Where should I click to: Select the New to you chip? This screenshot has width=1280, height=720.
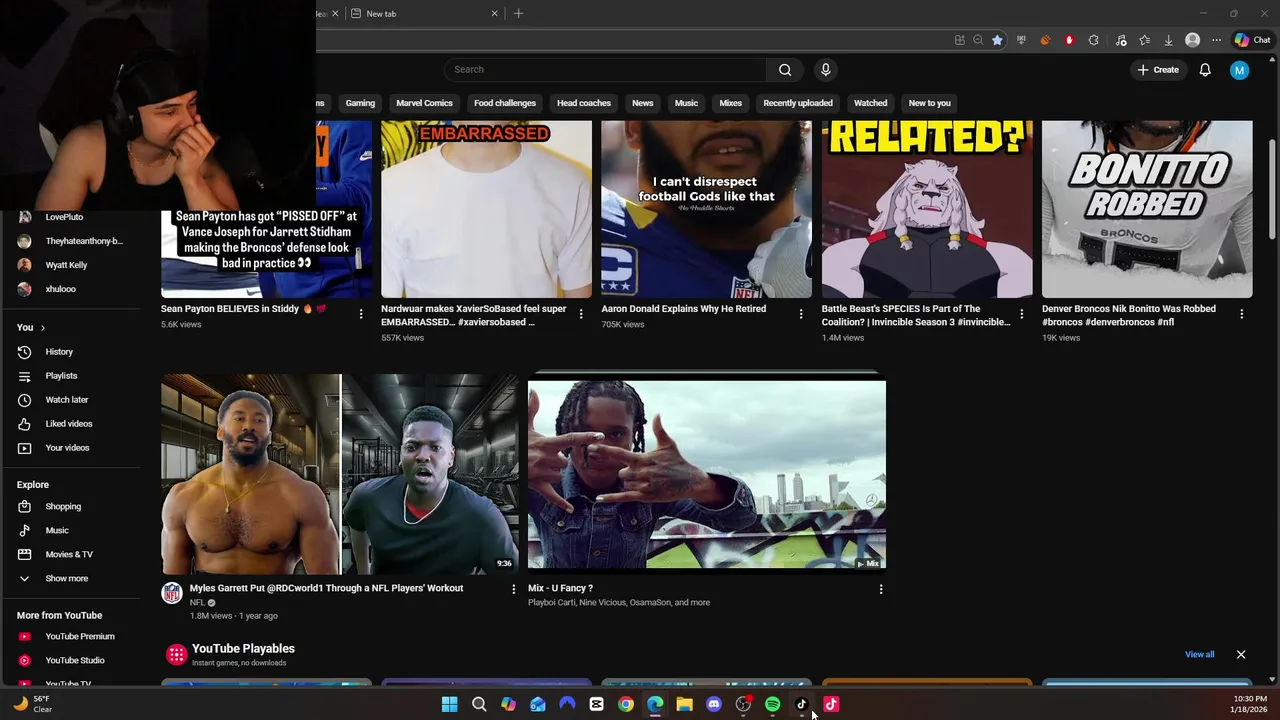929,103
